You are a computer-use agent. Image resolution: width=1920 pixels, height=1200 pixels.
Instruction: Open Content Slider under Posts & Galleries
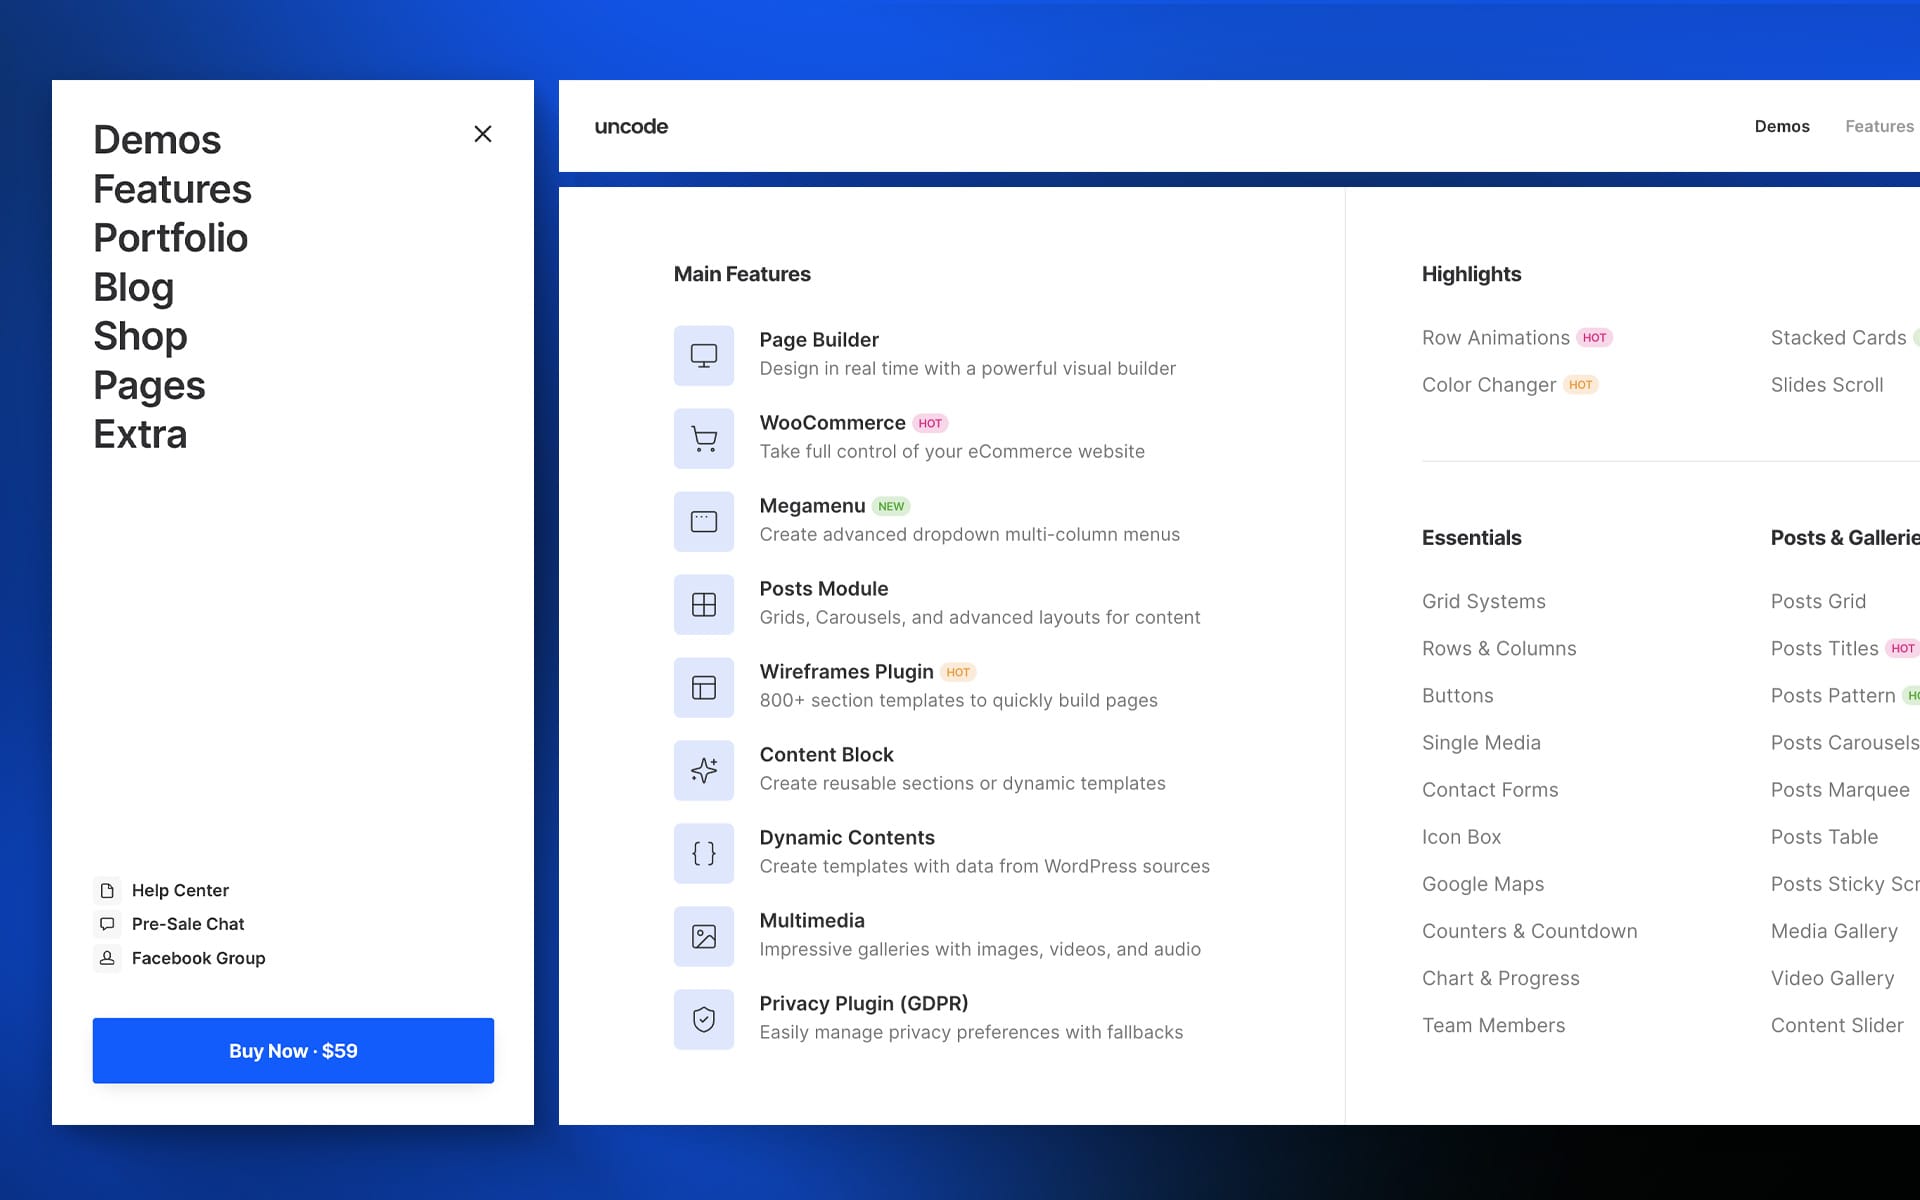coord(1837,1025)
